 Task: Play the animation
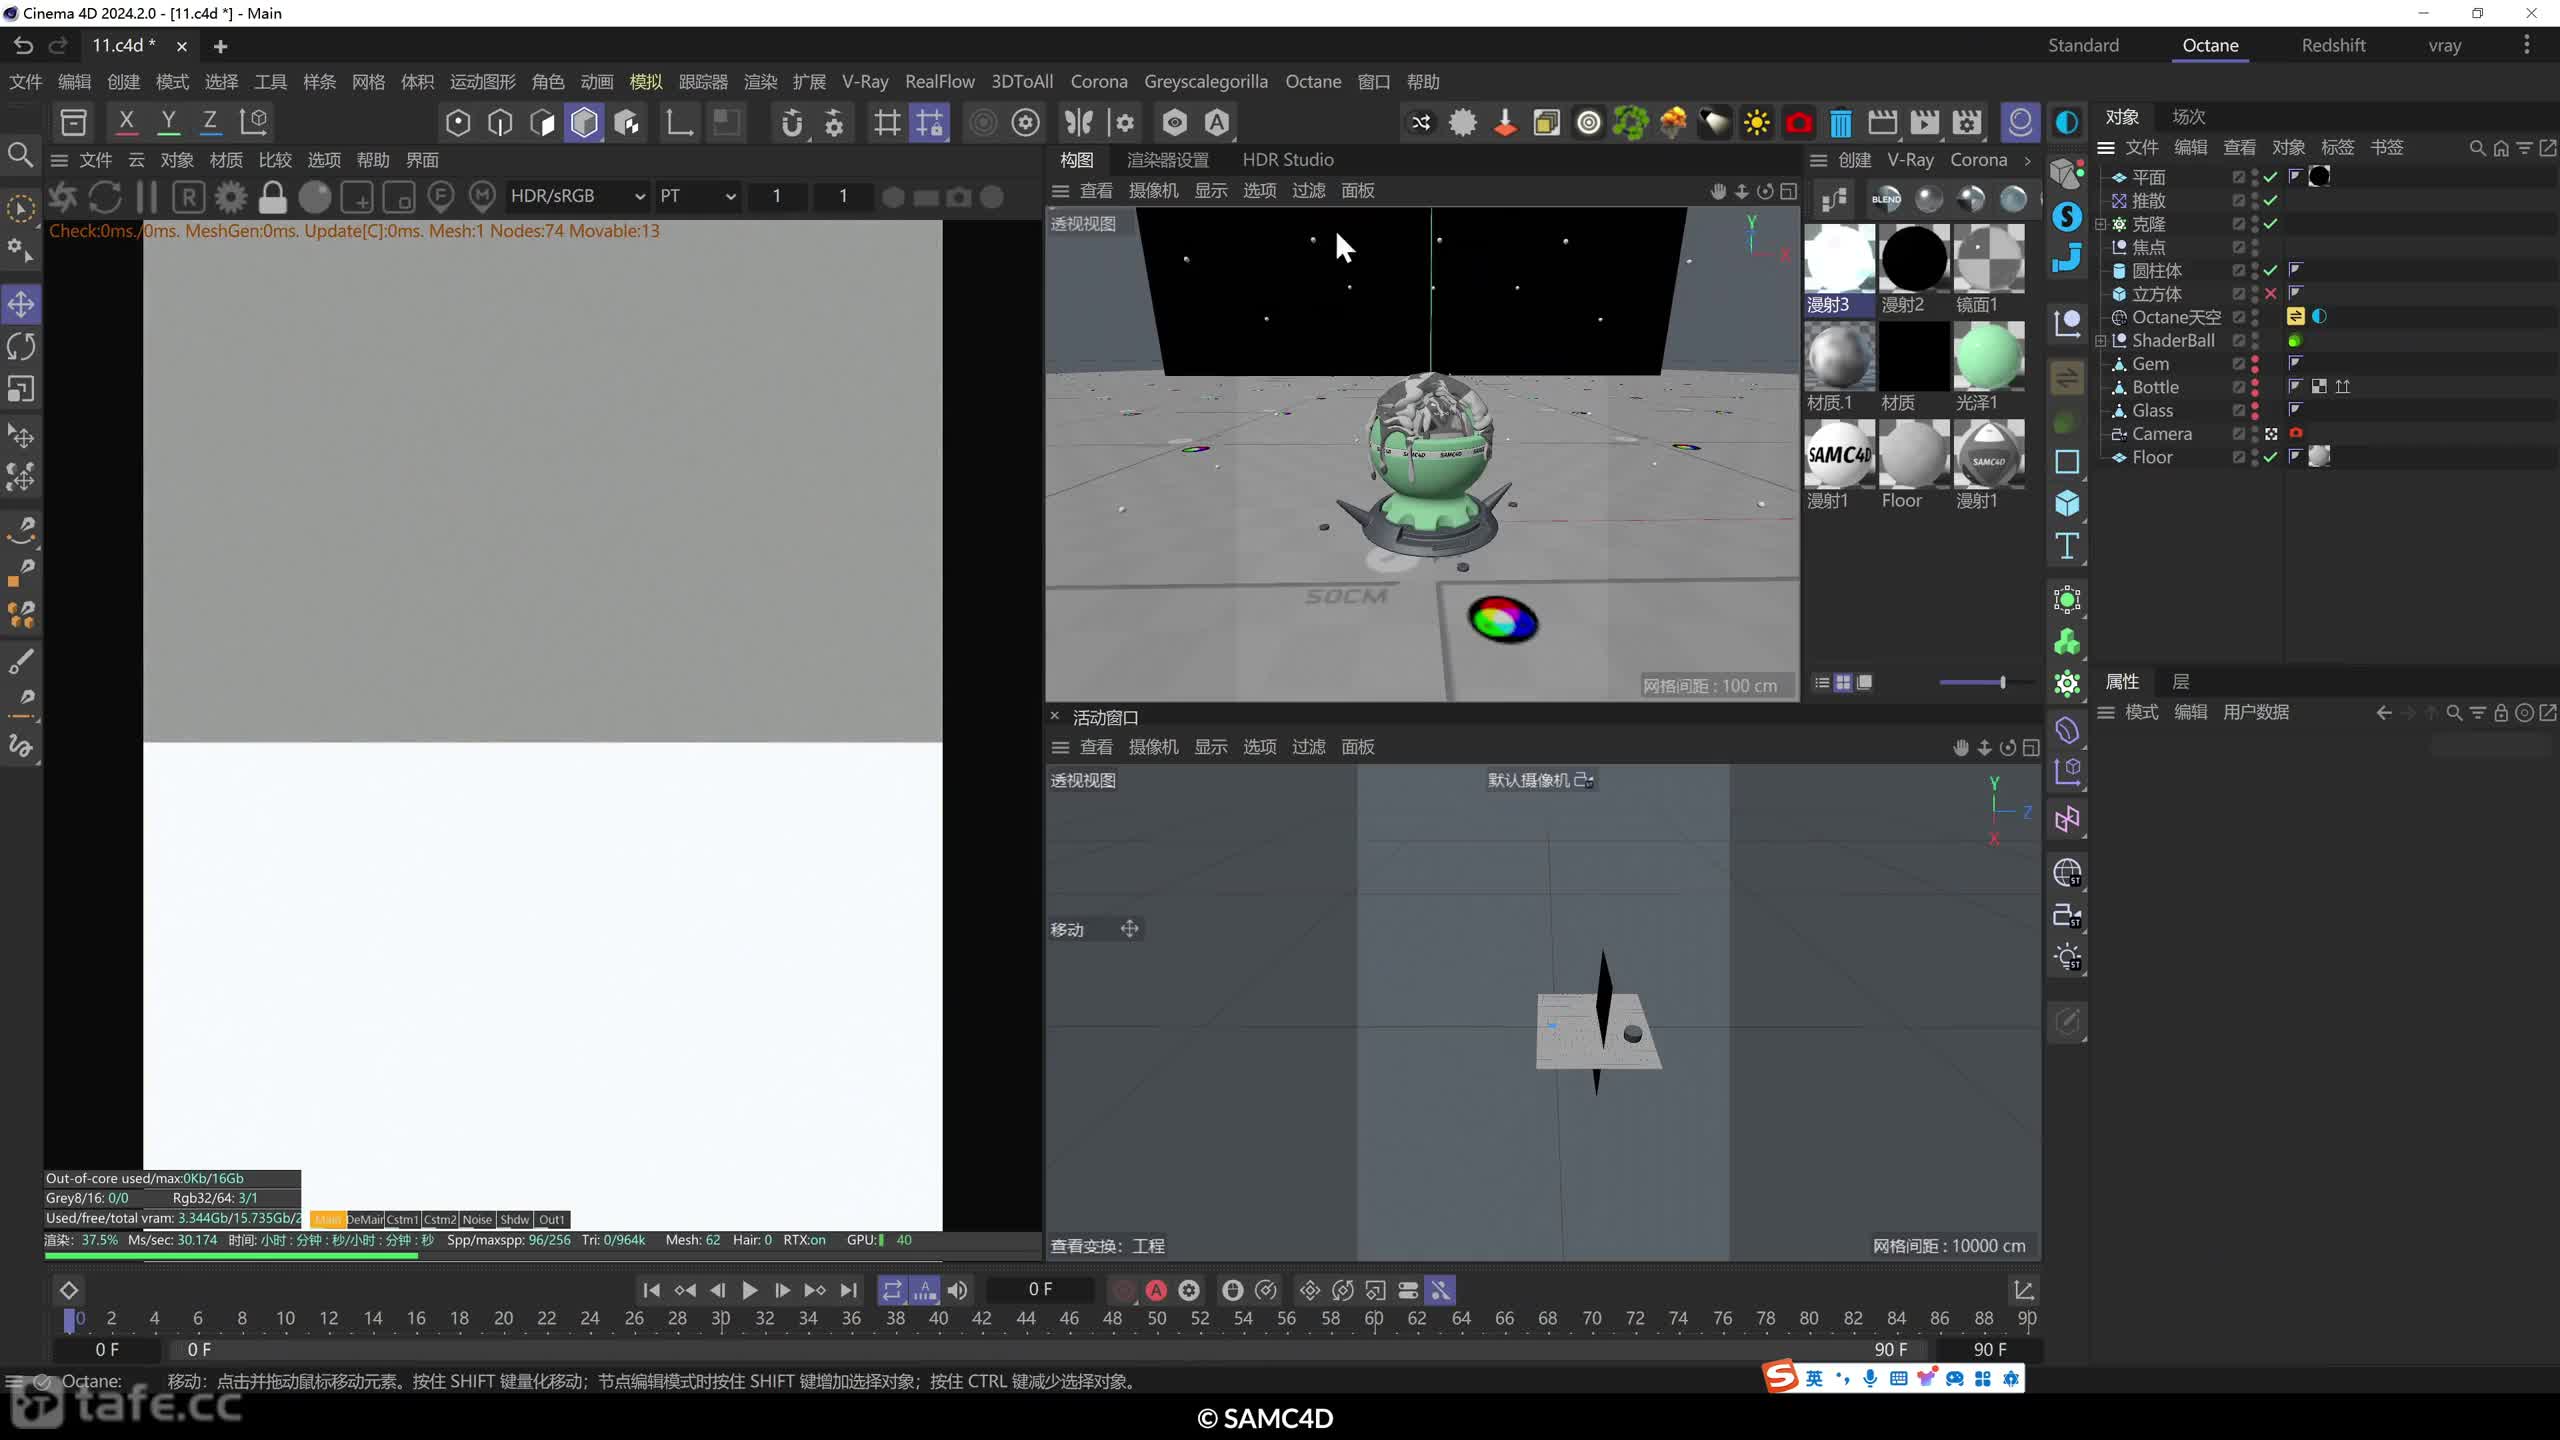pos(749,1290)
